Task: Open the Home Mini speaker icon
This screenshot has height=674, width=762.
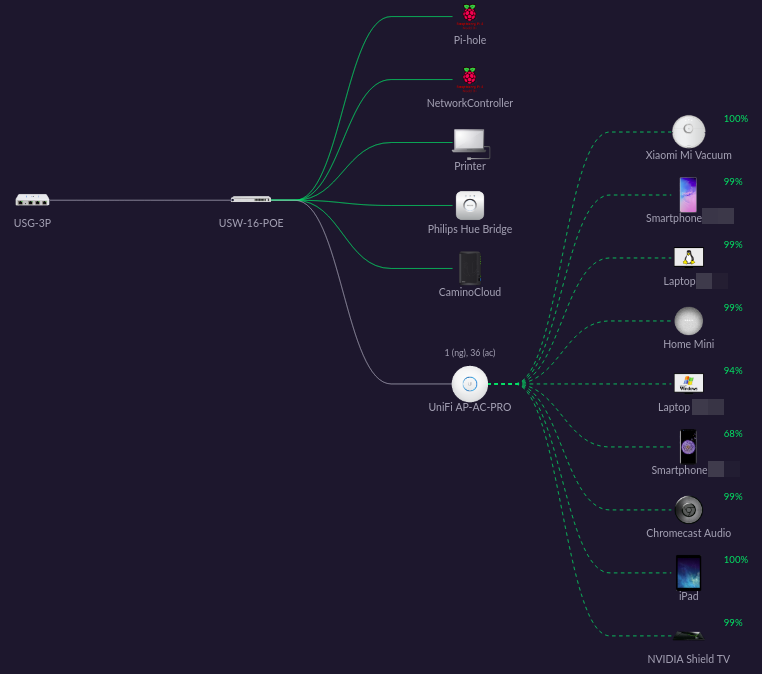Action: (688, 321)
